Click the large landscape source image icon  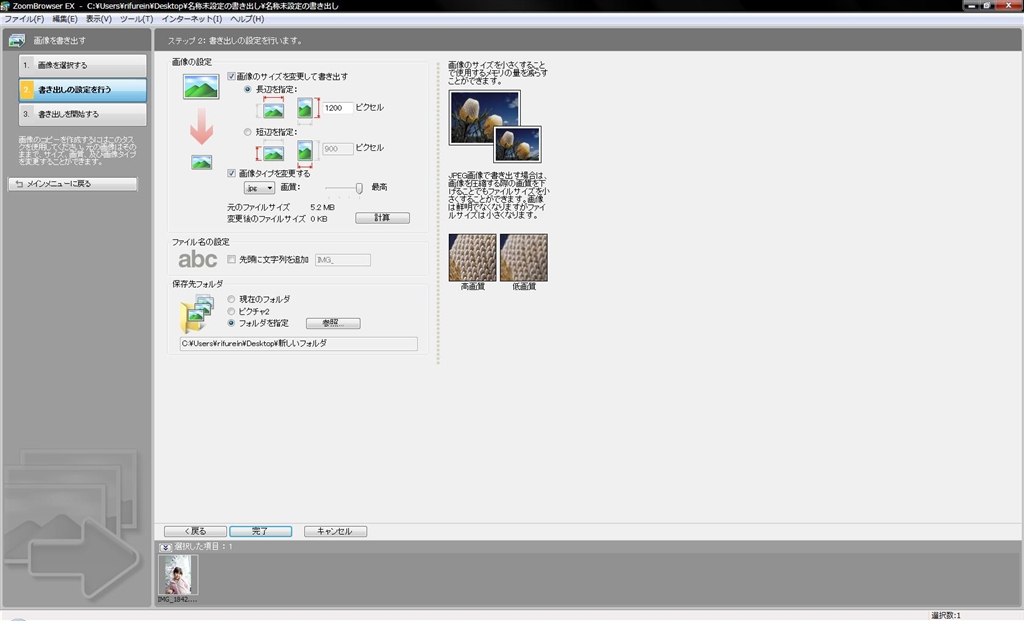pos(201,87)
